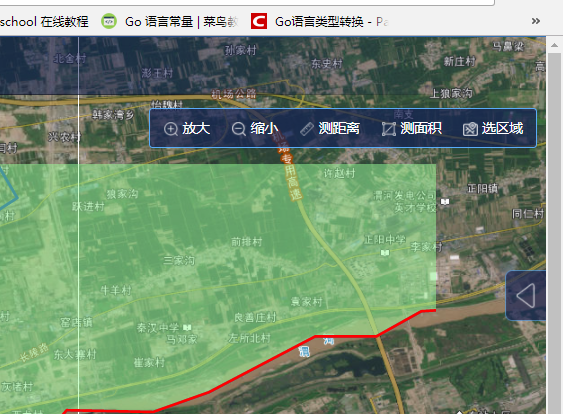The width and height of the screenshot is (563, 414).
Task: Click the 牛羊村 map label
Action: 116,290
